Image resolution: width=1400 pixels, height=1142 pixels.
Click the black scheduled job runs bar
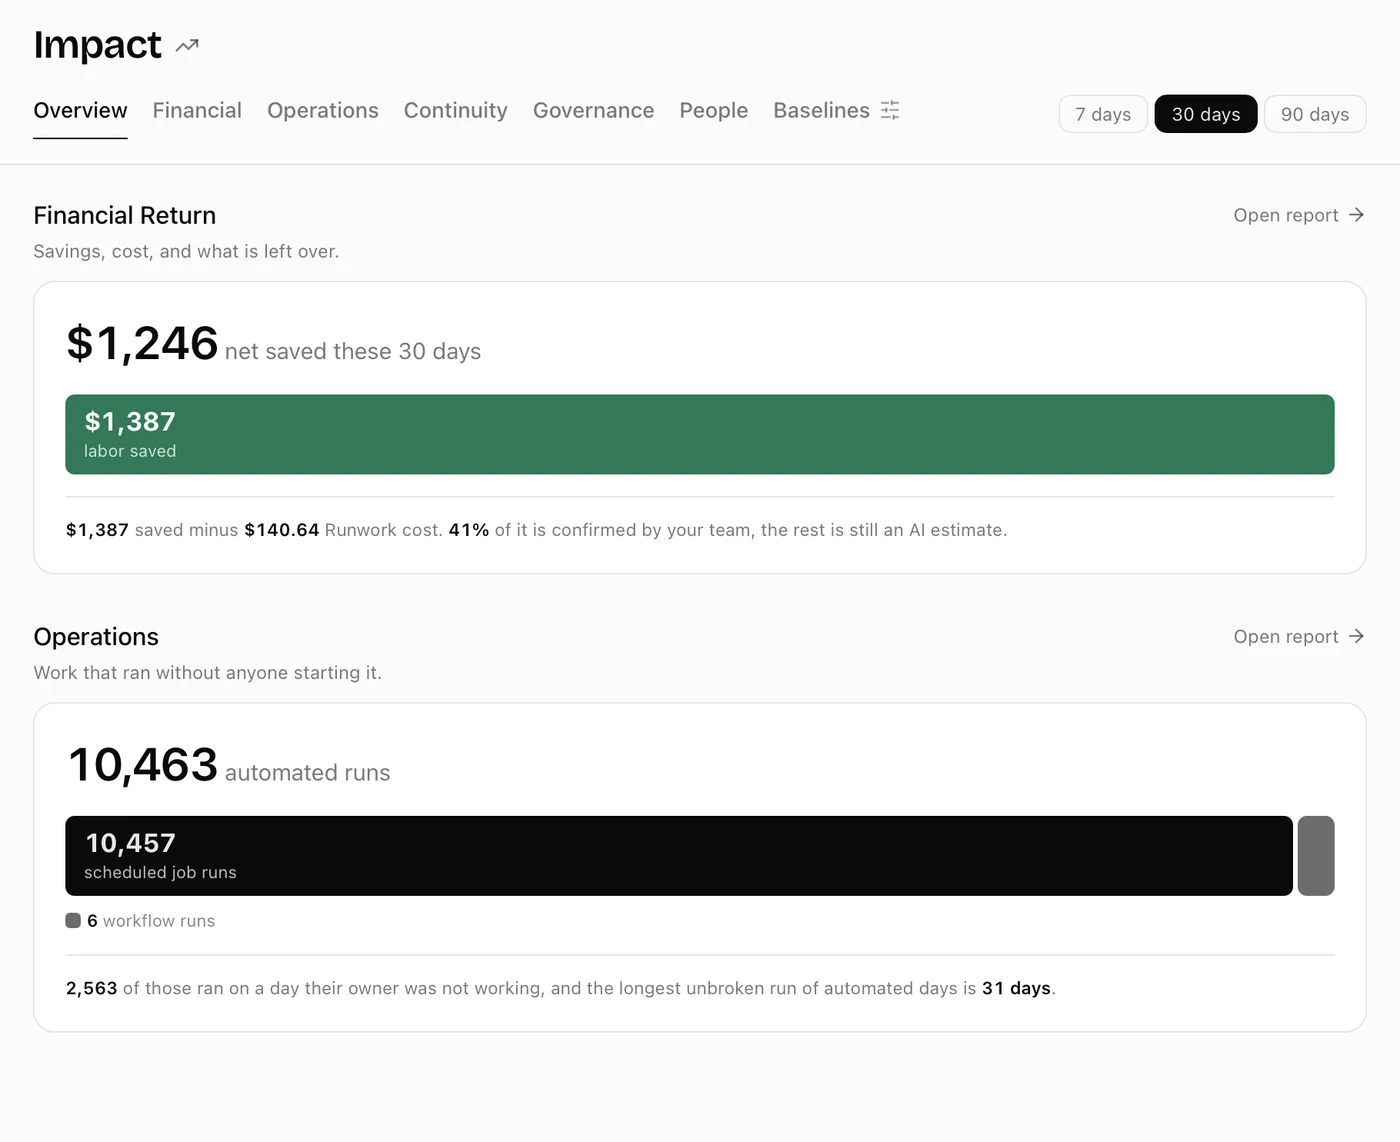tap(679, 856)
